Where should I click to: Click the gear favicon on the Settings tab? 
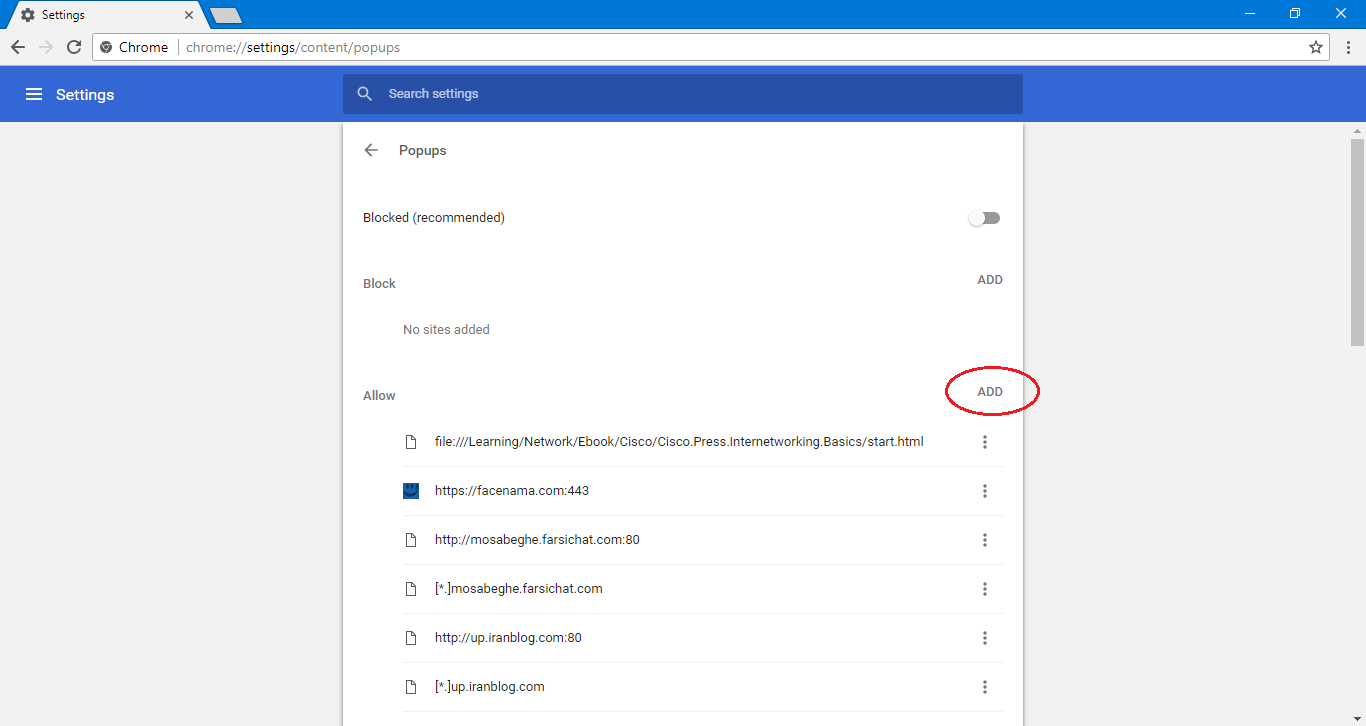tap(27, 15)
